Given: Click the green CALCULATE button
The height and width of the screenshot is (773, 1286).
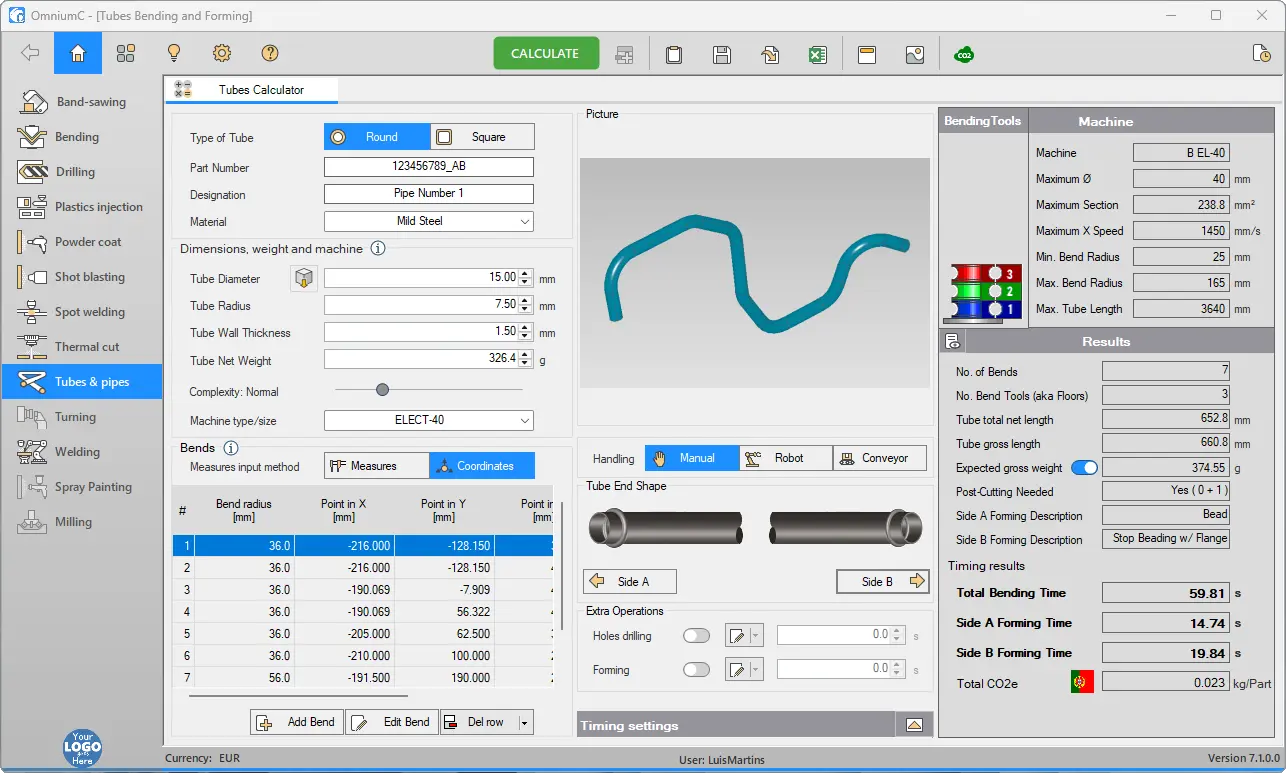Looking at the screenshot, I should point(546,53).
